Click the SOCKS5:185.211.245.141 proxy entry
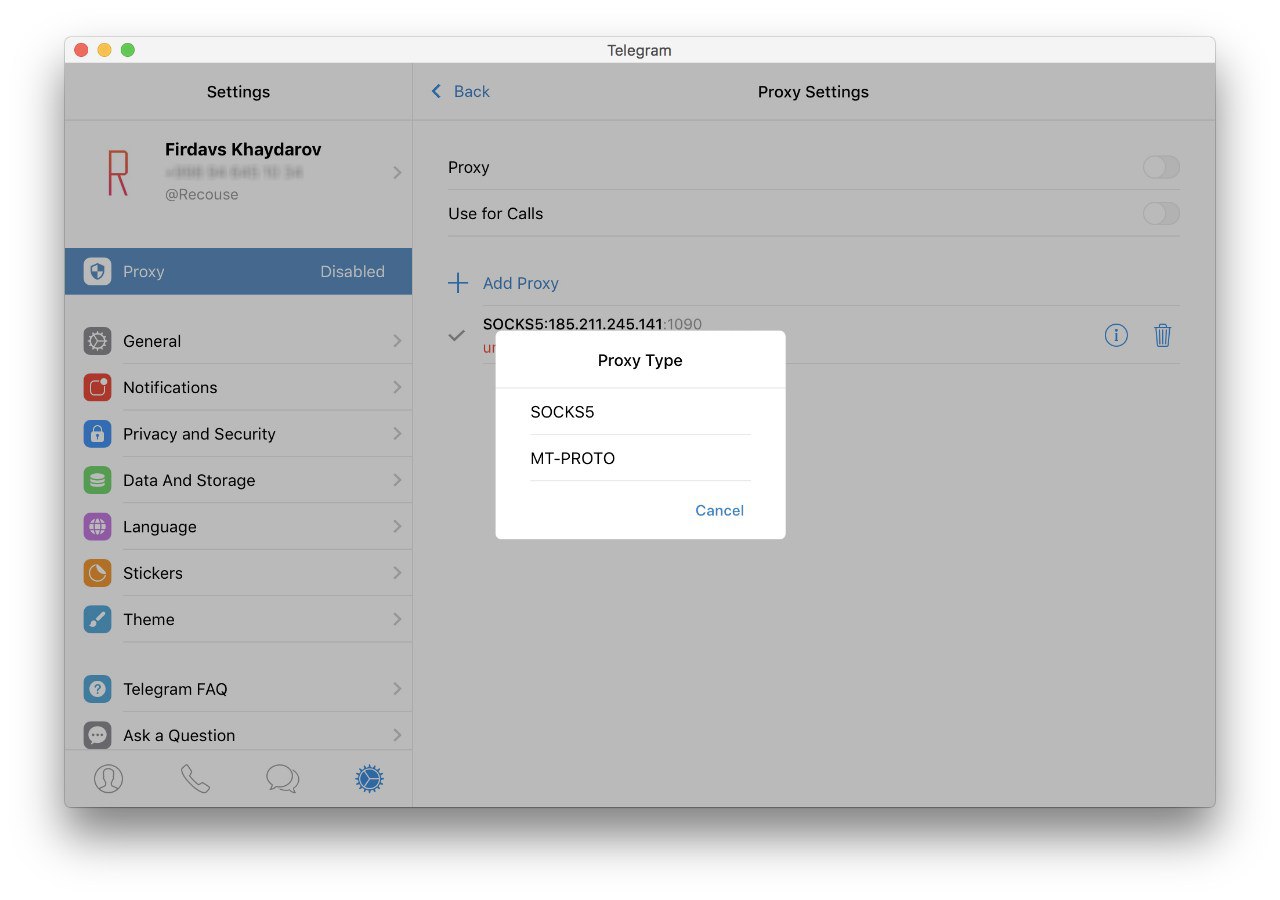 point(592,324)
